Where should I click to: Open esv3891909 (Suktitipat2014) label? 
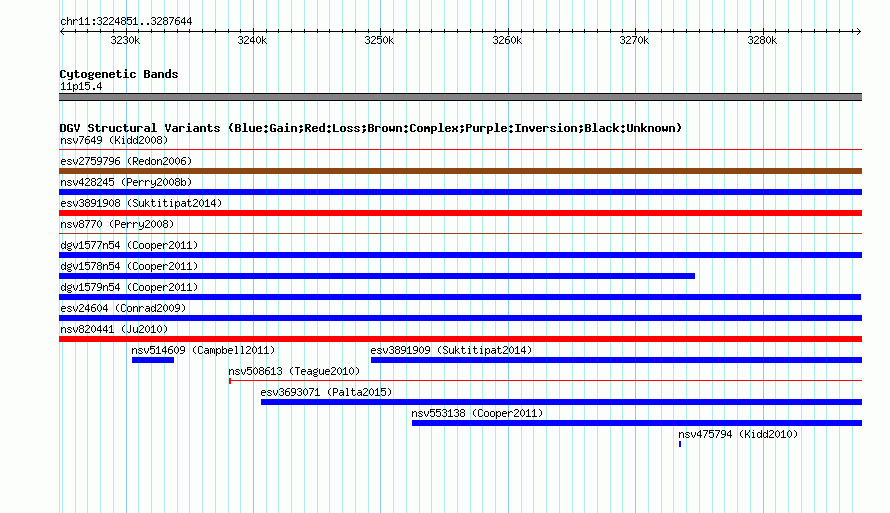[x=451, y=350]
